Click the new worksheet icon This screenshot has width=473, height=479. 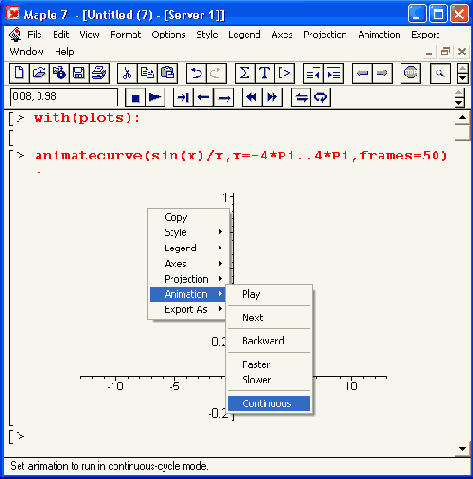pos(19,73)
